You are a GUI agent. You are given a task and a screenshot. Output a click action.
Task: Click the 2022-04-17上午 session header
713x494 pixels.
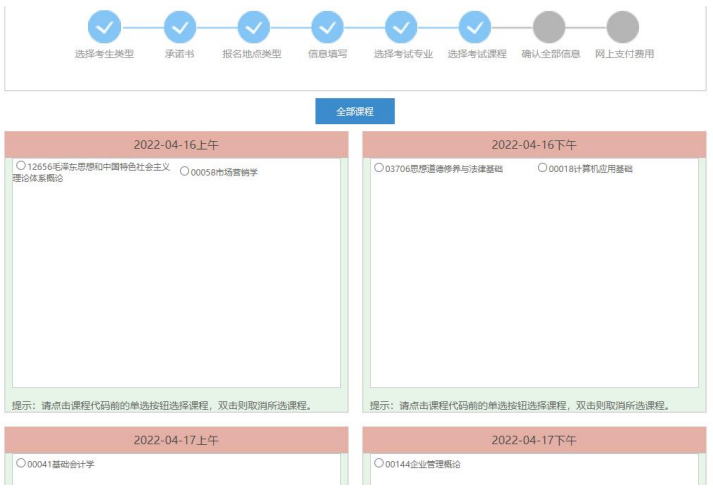coord(176,440)
